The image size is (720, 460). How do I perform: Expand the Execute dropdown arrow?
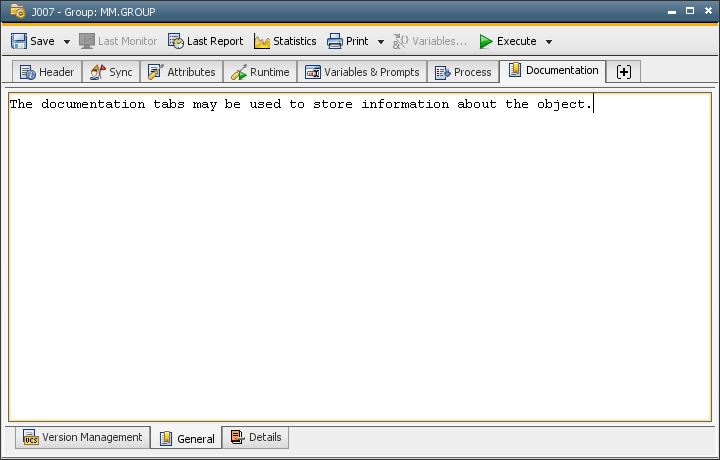[549, 42]
